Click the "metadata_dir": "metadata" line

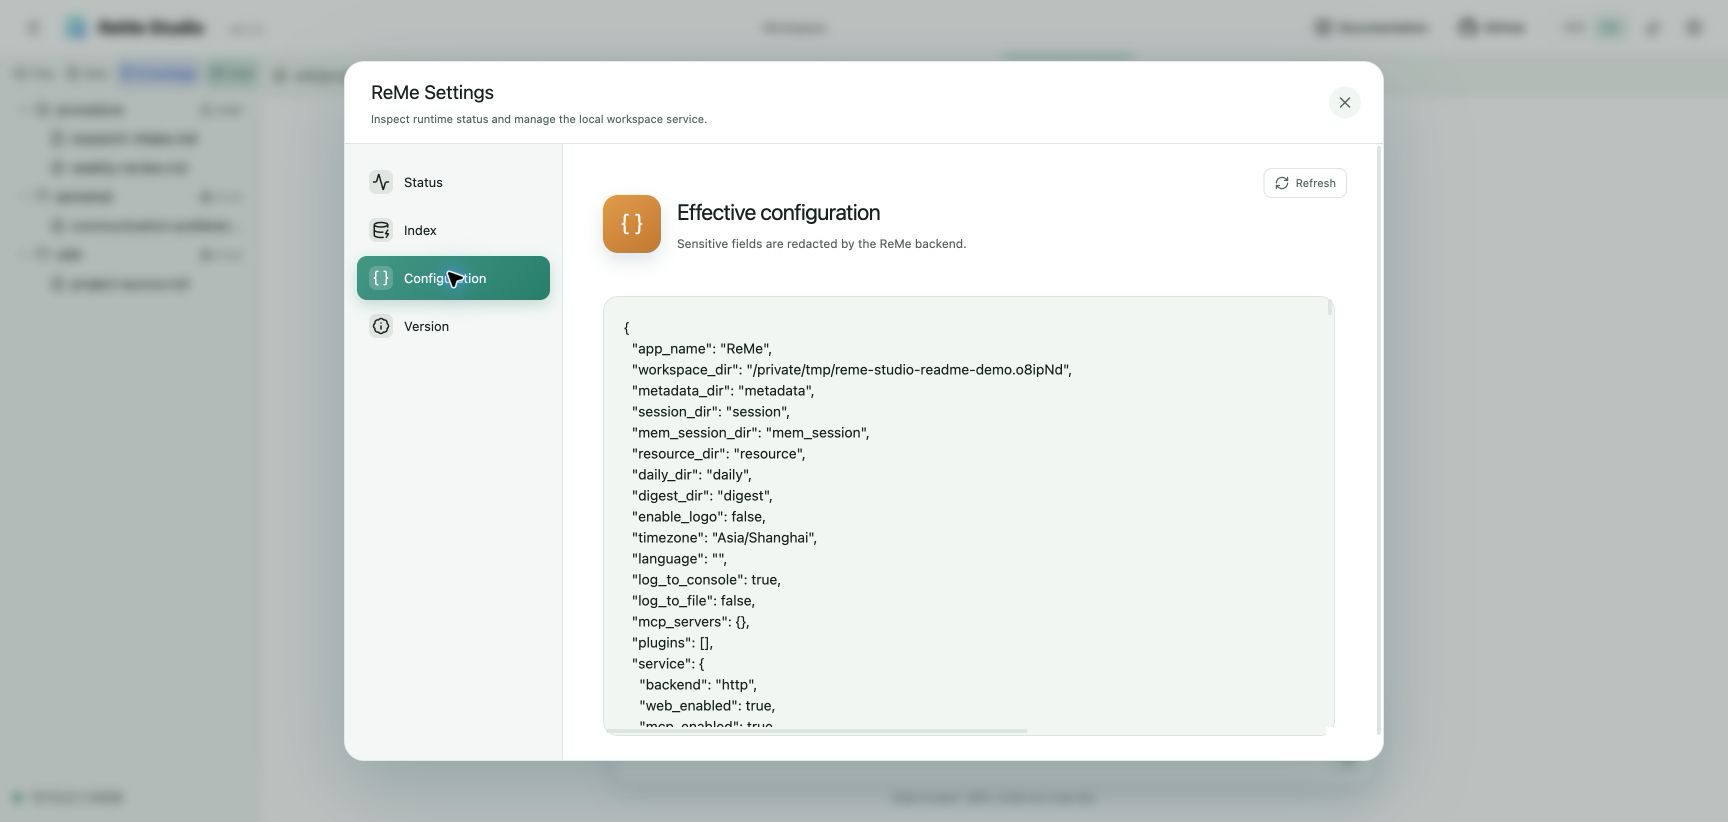tap(722, 390)
